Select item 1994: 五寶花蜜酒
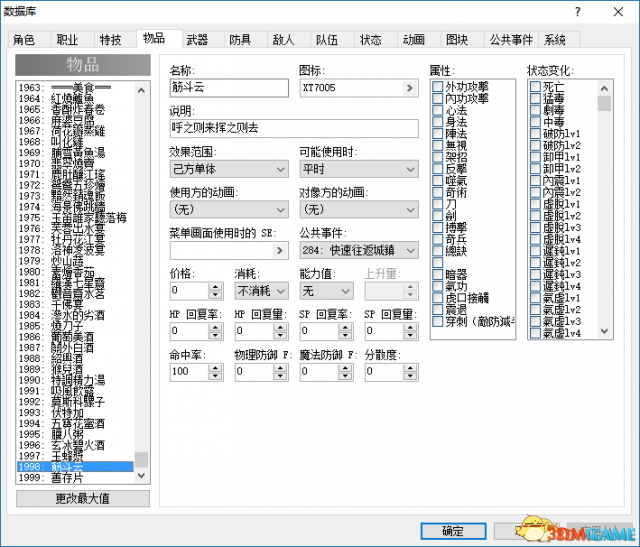 pos(76,423)
